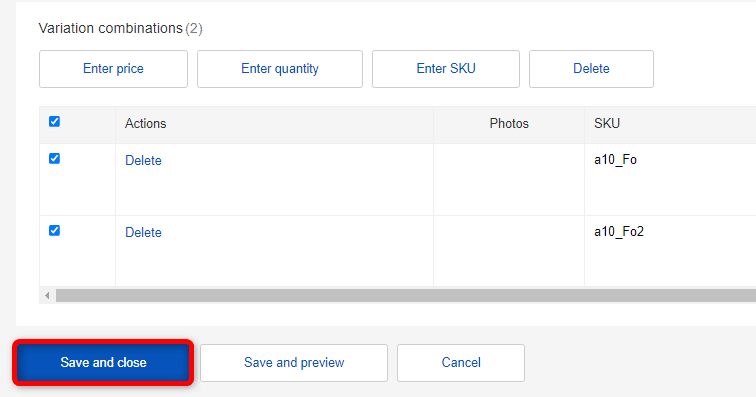The width and height of the screenshot is (756, 397).
Task: Cancel the variation edits
Action: pos(461,363)
